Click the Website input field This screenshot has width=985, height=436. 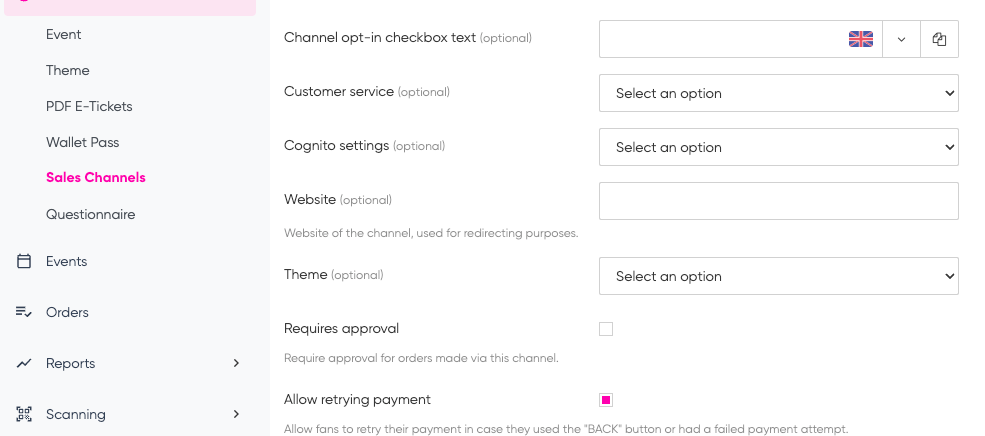tap(778, 201)
